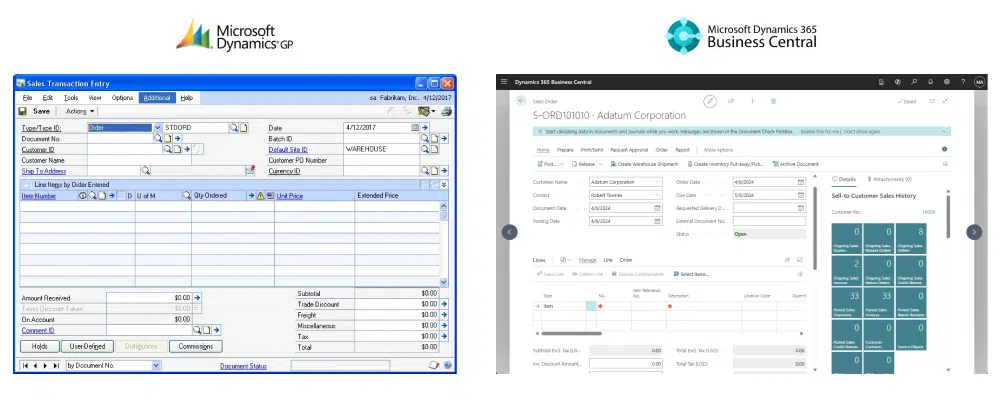Open the highlighted Additional menu
This screenshot has height=400, width=1000.
pos(157,98)
